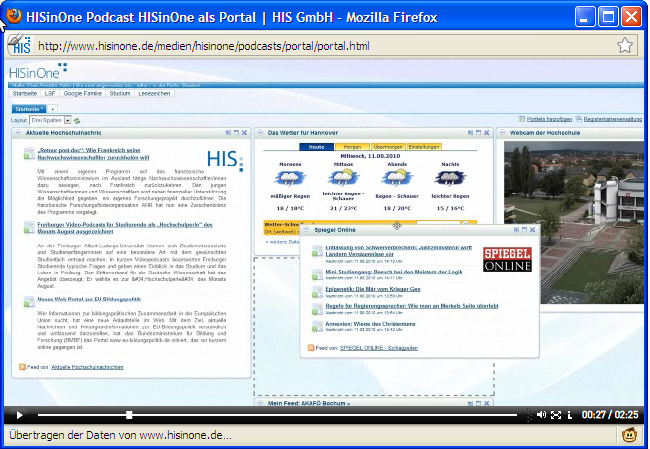Open settings icon of Wetter für Hannover portlet
Image resolution: width=650 pixels, height=449 pixels.
[x=470, y=133]
